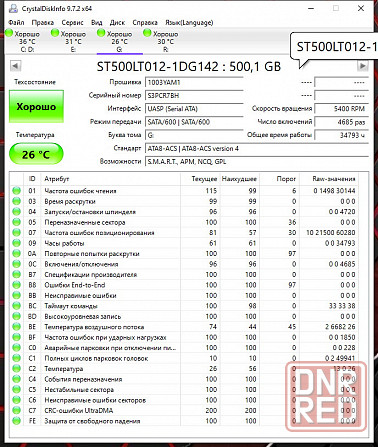Open the Файл menu
Viewport: 378px width, 447px height.
(16, 22)
